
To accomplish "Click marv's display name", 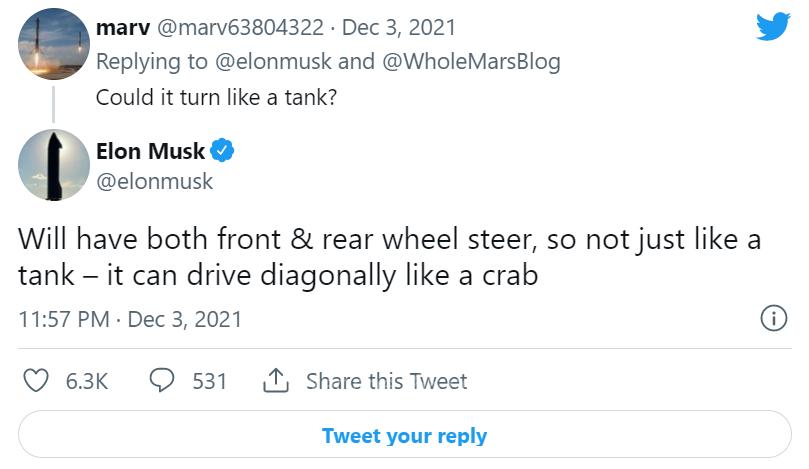I will [122, 24].
